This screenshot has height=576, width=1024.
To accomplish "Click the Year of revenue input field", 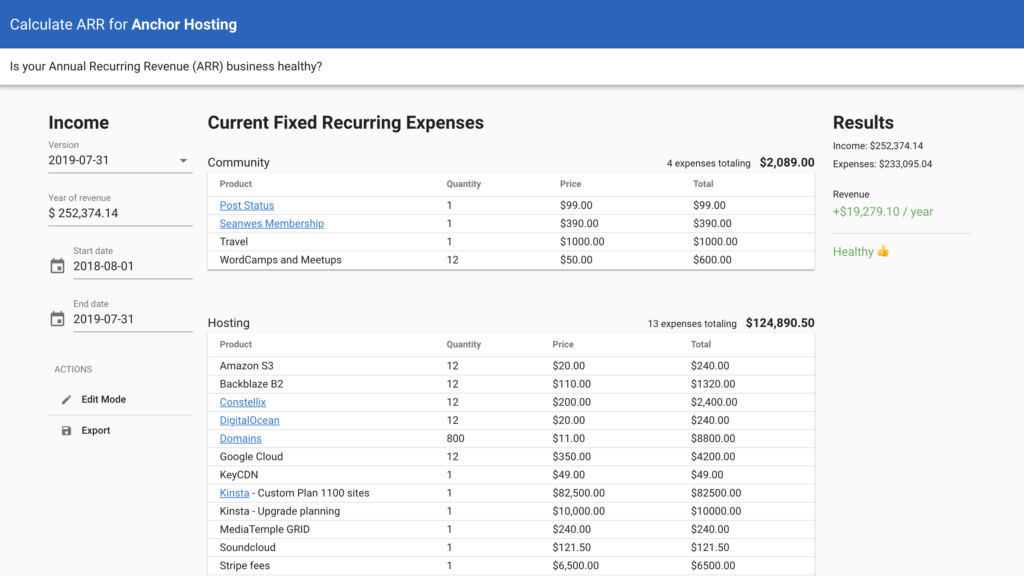I will point(120,213).
